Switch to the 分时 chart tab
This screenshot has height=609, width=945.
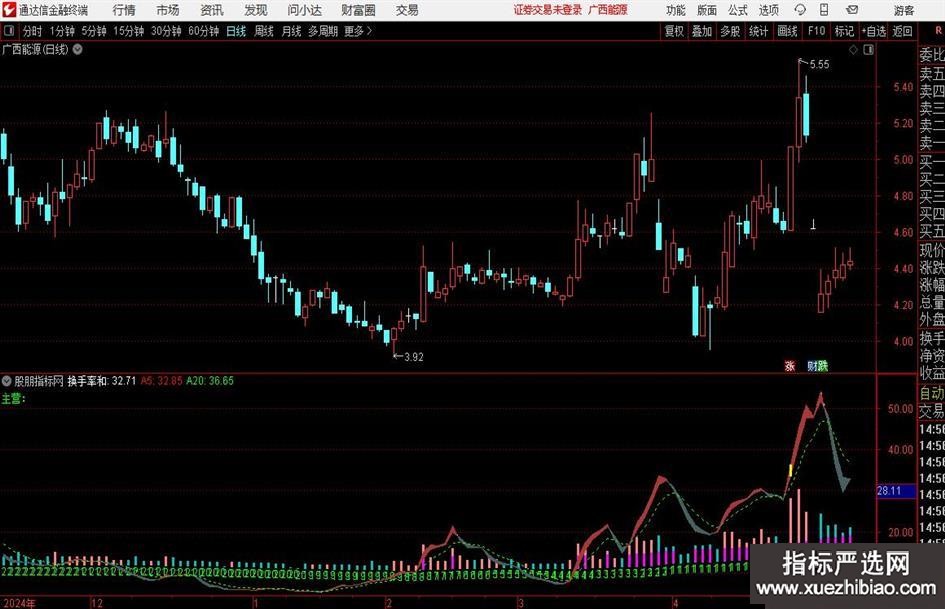click(x=33, y=31)
